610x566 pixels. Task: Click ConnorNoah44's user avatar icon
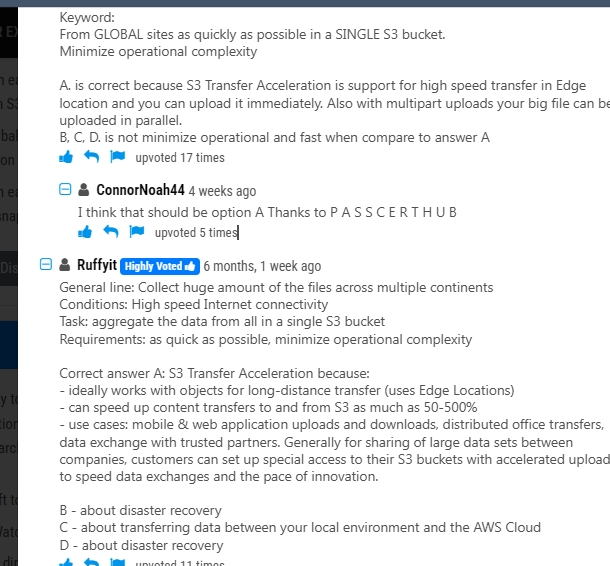click(x=83, y=190)
